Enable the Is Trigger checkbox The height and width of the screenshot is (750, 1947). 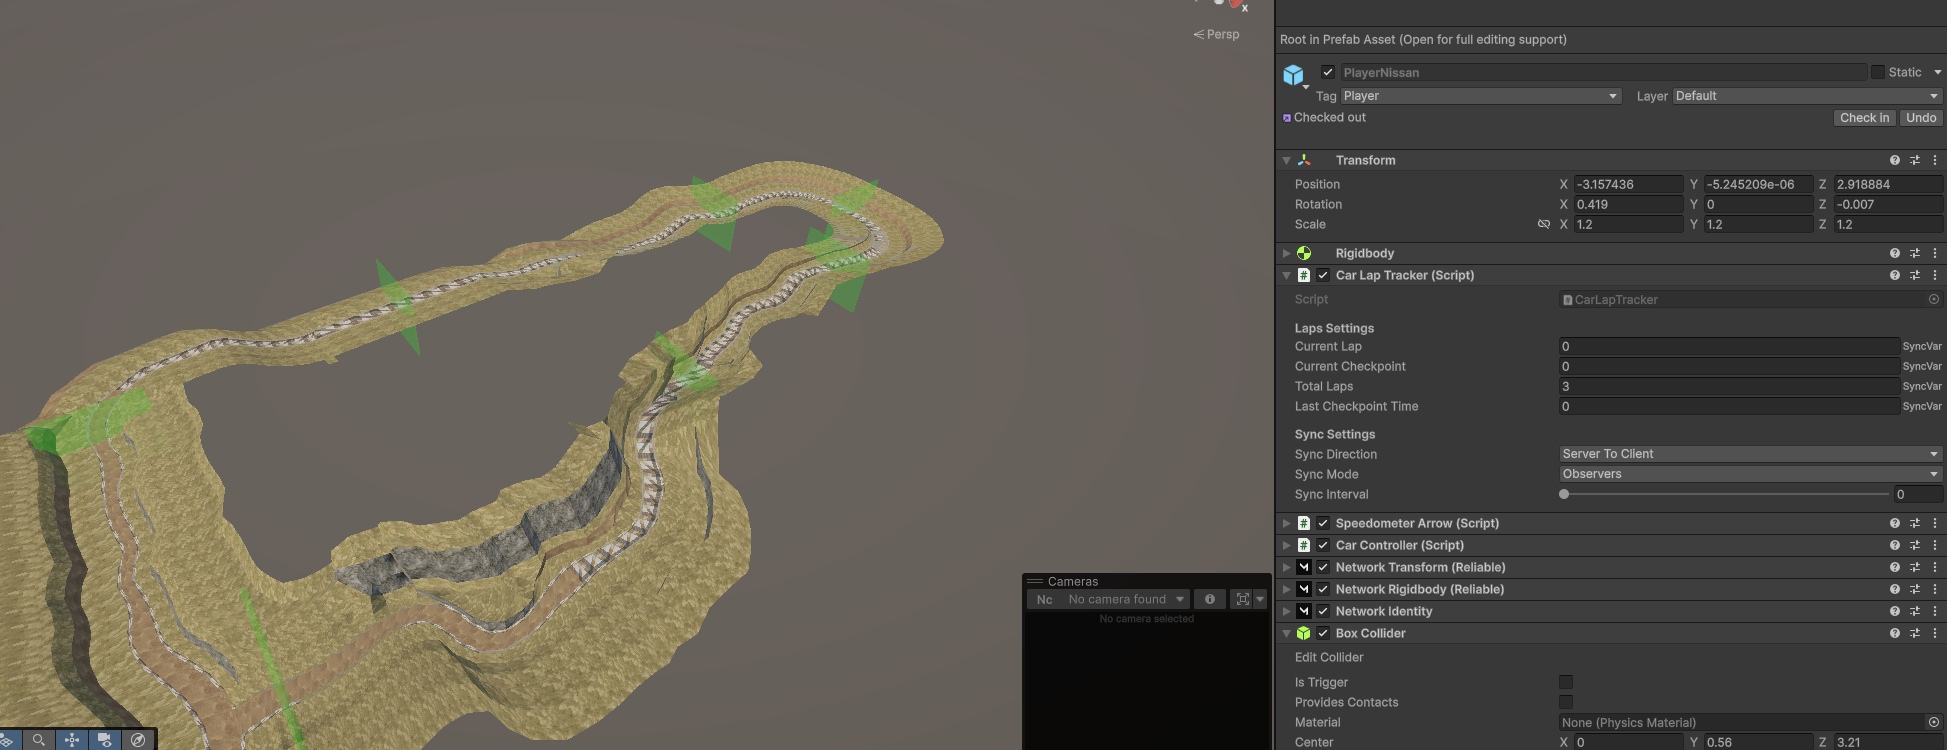(1566, 682)
